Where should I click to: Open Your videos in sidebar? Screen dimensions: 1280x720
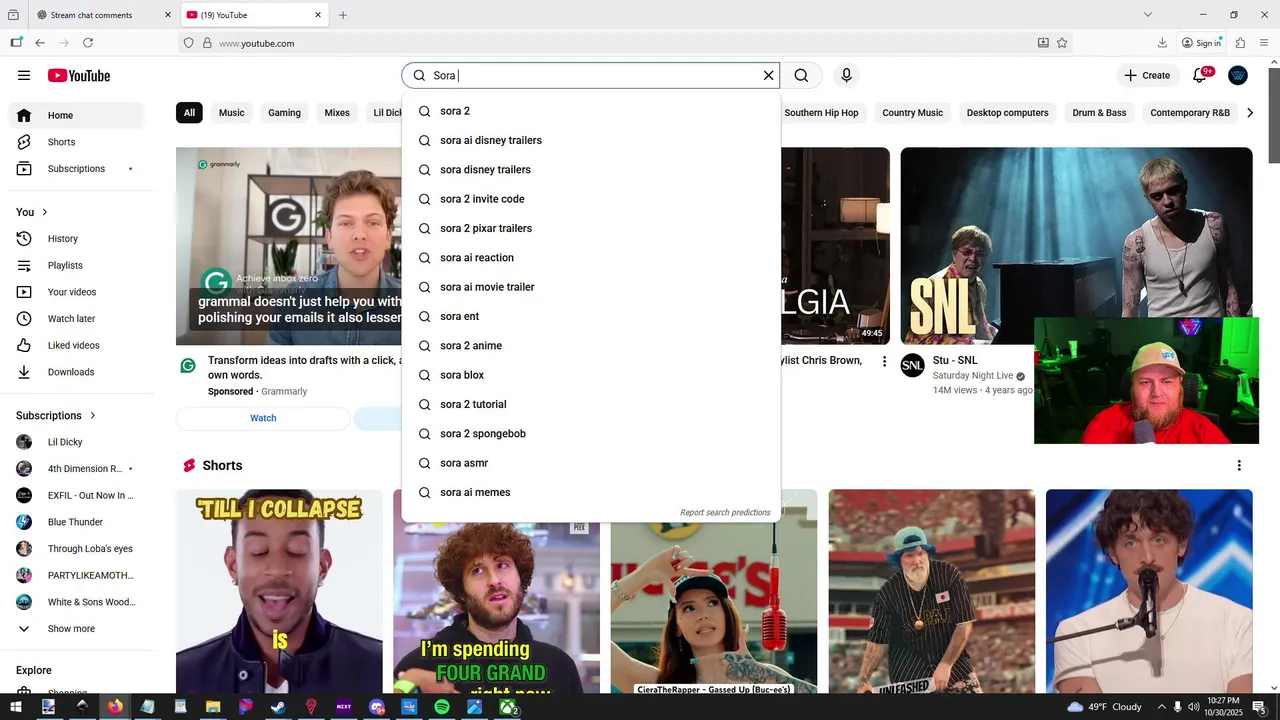76,292
